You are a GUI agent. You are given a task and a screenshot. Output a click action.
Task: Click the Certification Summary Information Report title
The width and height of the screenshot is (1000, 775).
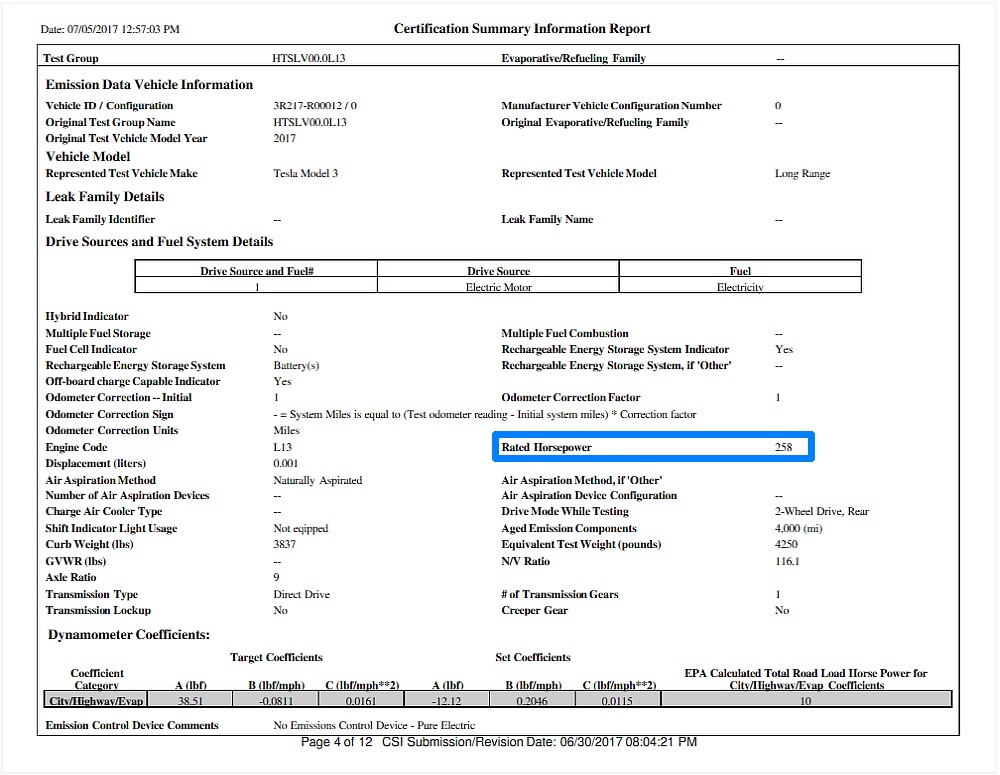(522, 29)
